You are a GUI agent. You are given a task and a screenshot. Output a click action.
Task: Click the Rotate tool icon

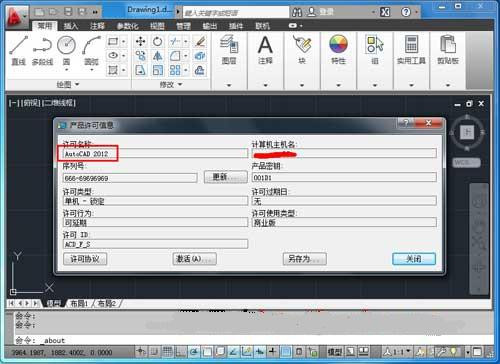158,42
